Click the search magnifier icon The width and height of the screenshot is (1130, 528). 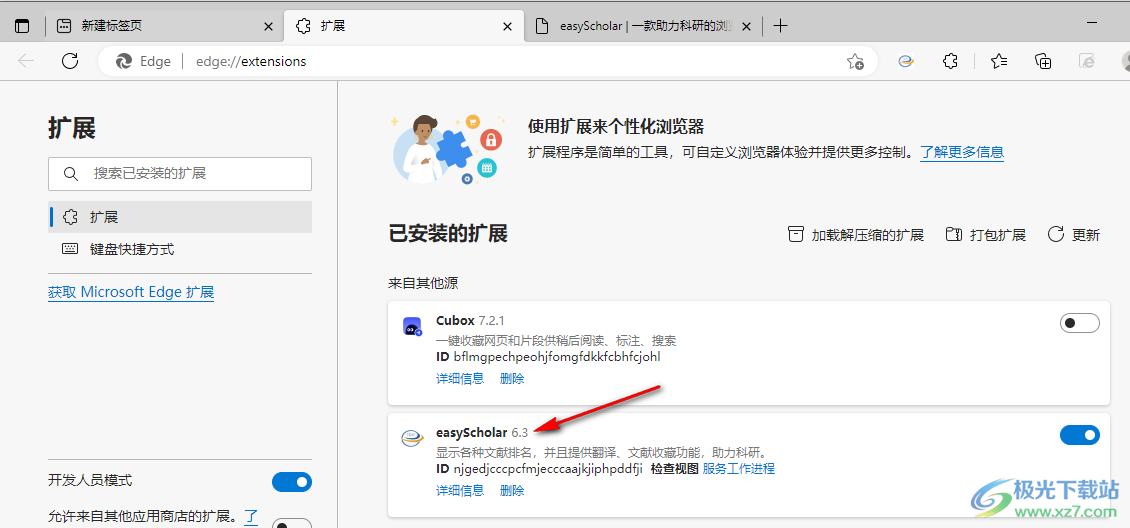(x=71, y=174)
